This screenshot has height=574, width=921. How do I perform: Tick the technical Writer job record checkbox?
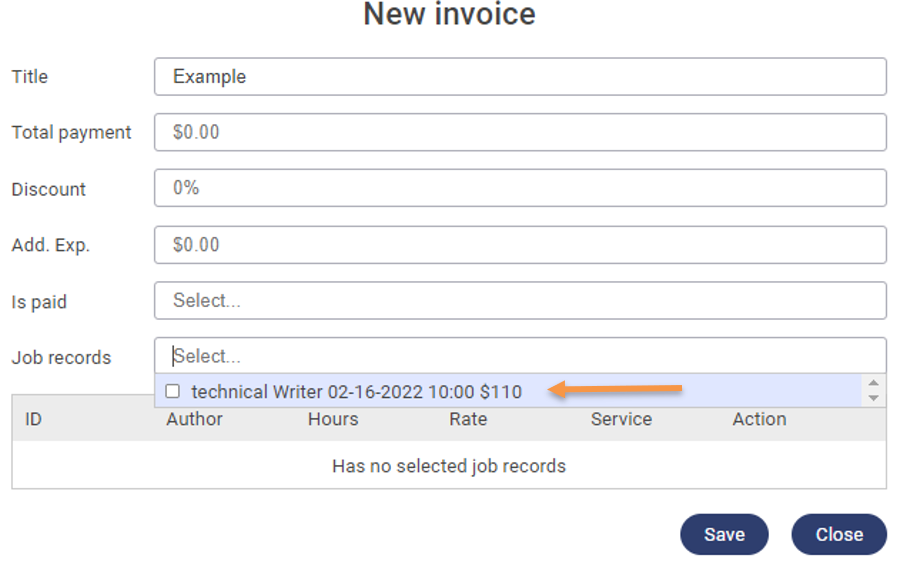pos(173,391)
